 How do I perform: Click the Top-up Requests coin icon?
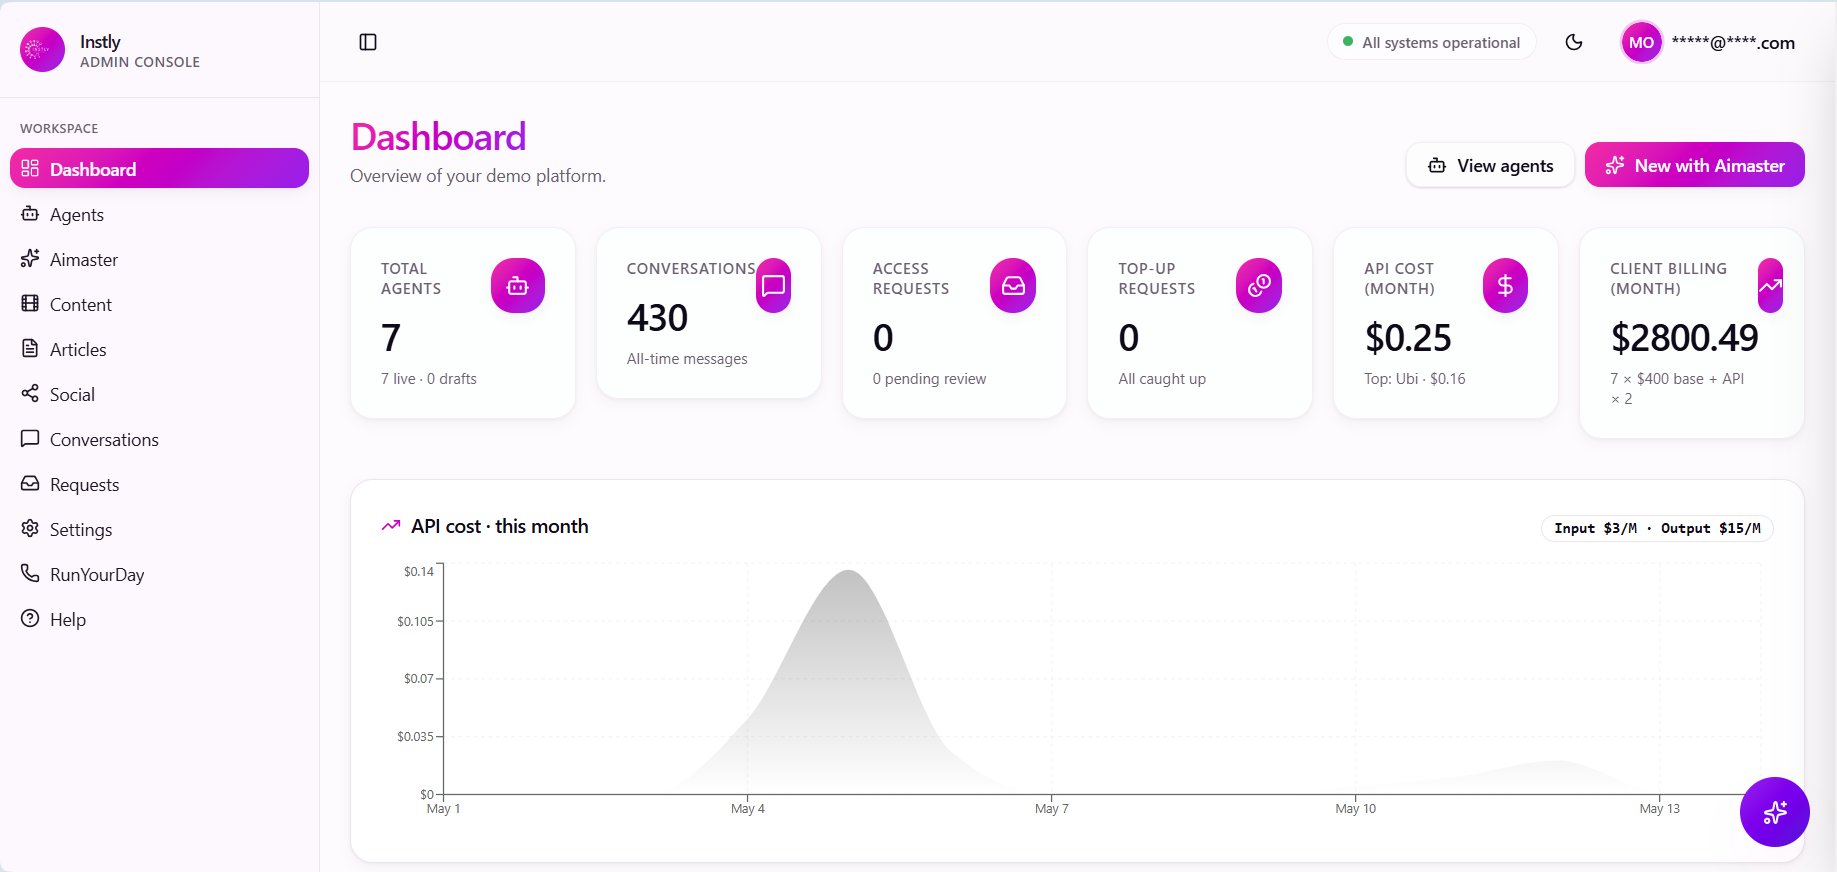1259,286
